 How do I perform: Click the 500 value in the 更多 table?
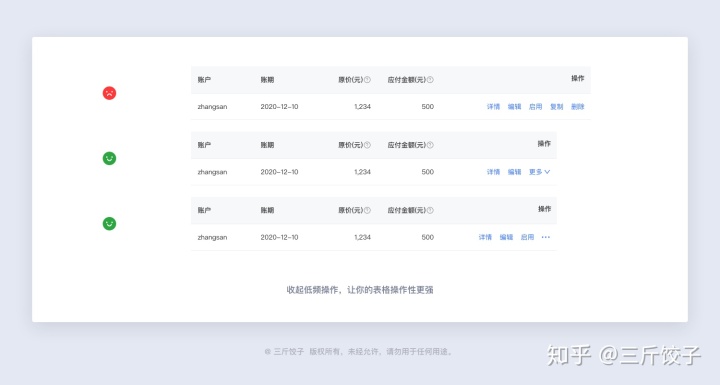pos(428,172)
